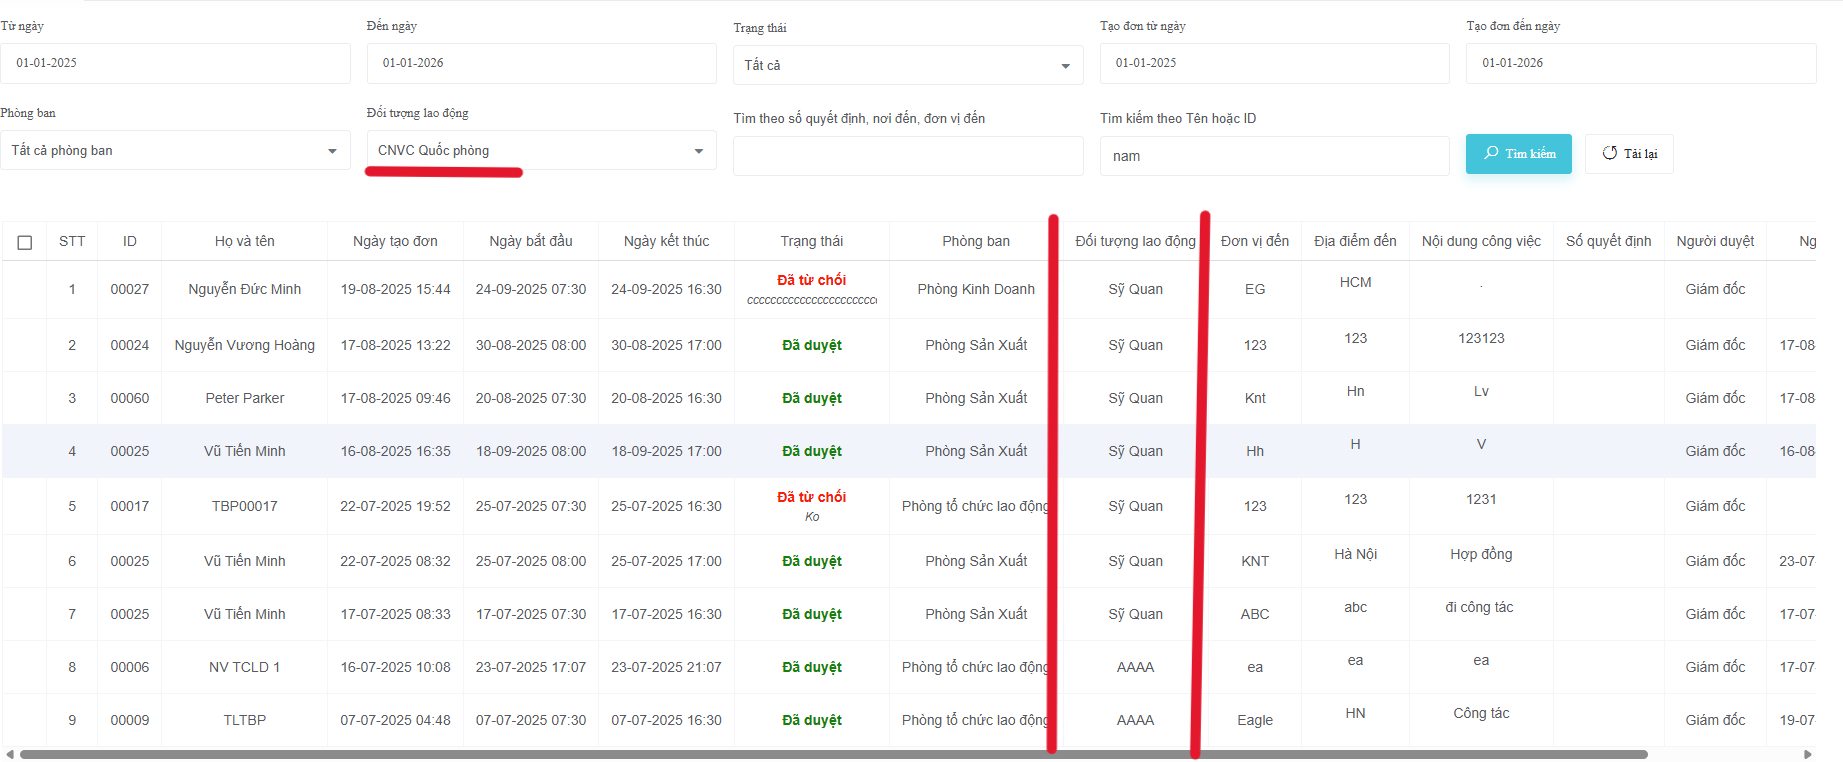This screenshot has width=1843, height=762.
Task: Toggle the select-all checkbox in table header
Action: [x=25, y=242]
